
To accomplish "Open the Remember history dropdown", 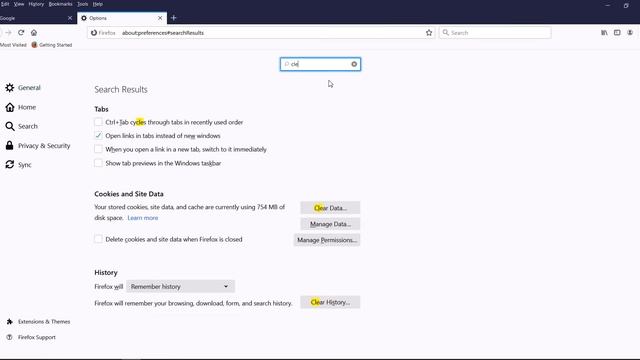I will [180, 287].
